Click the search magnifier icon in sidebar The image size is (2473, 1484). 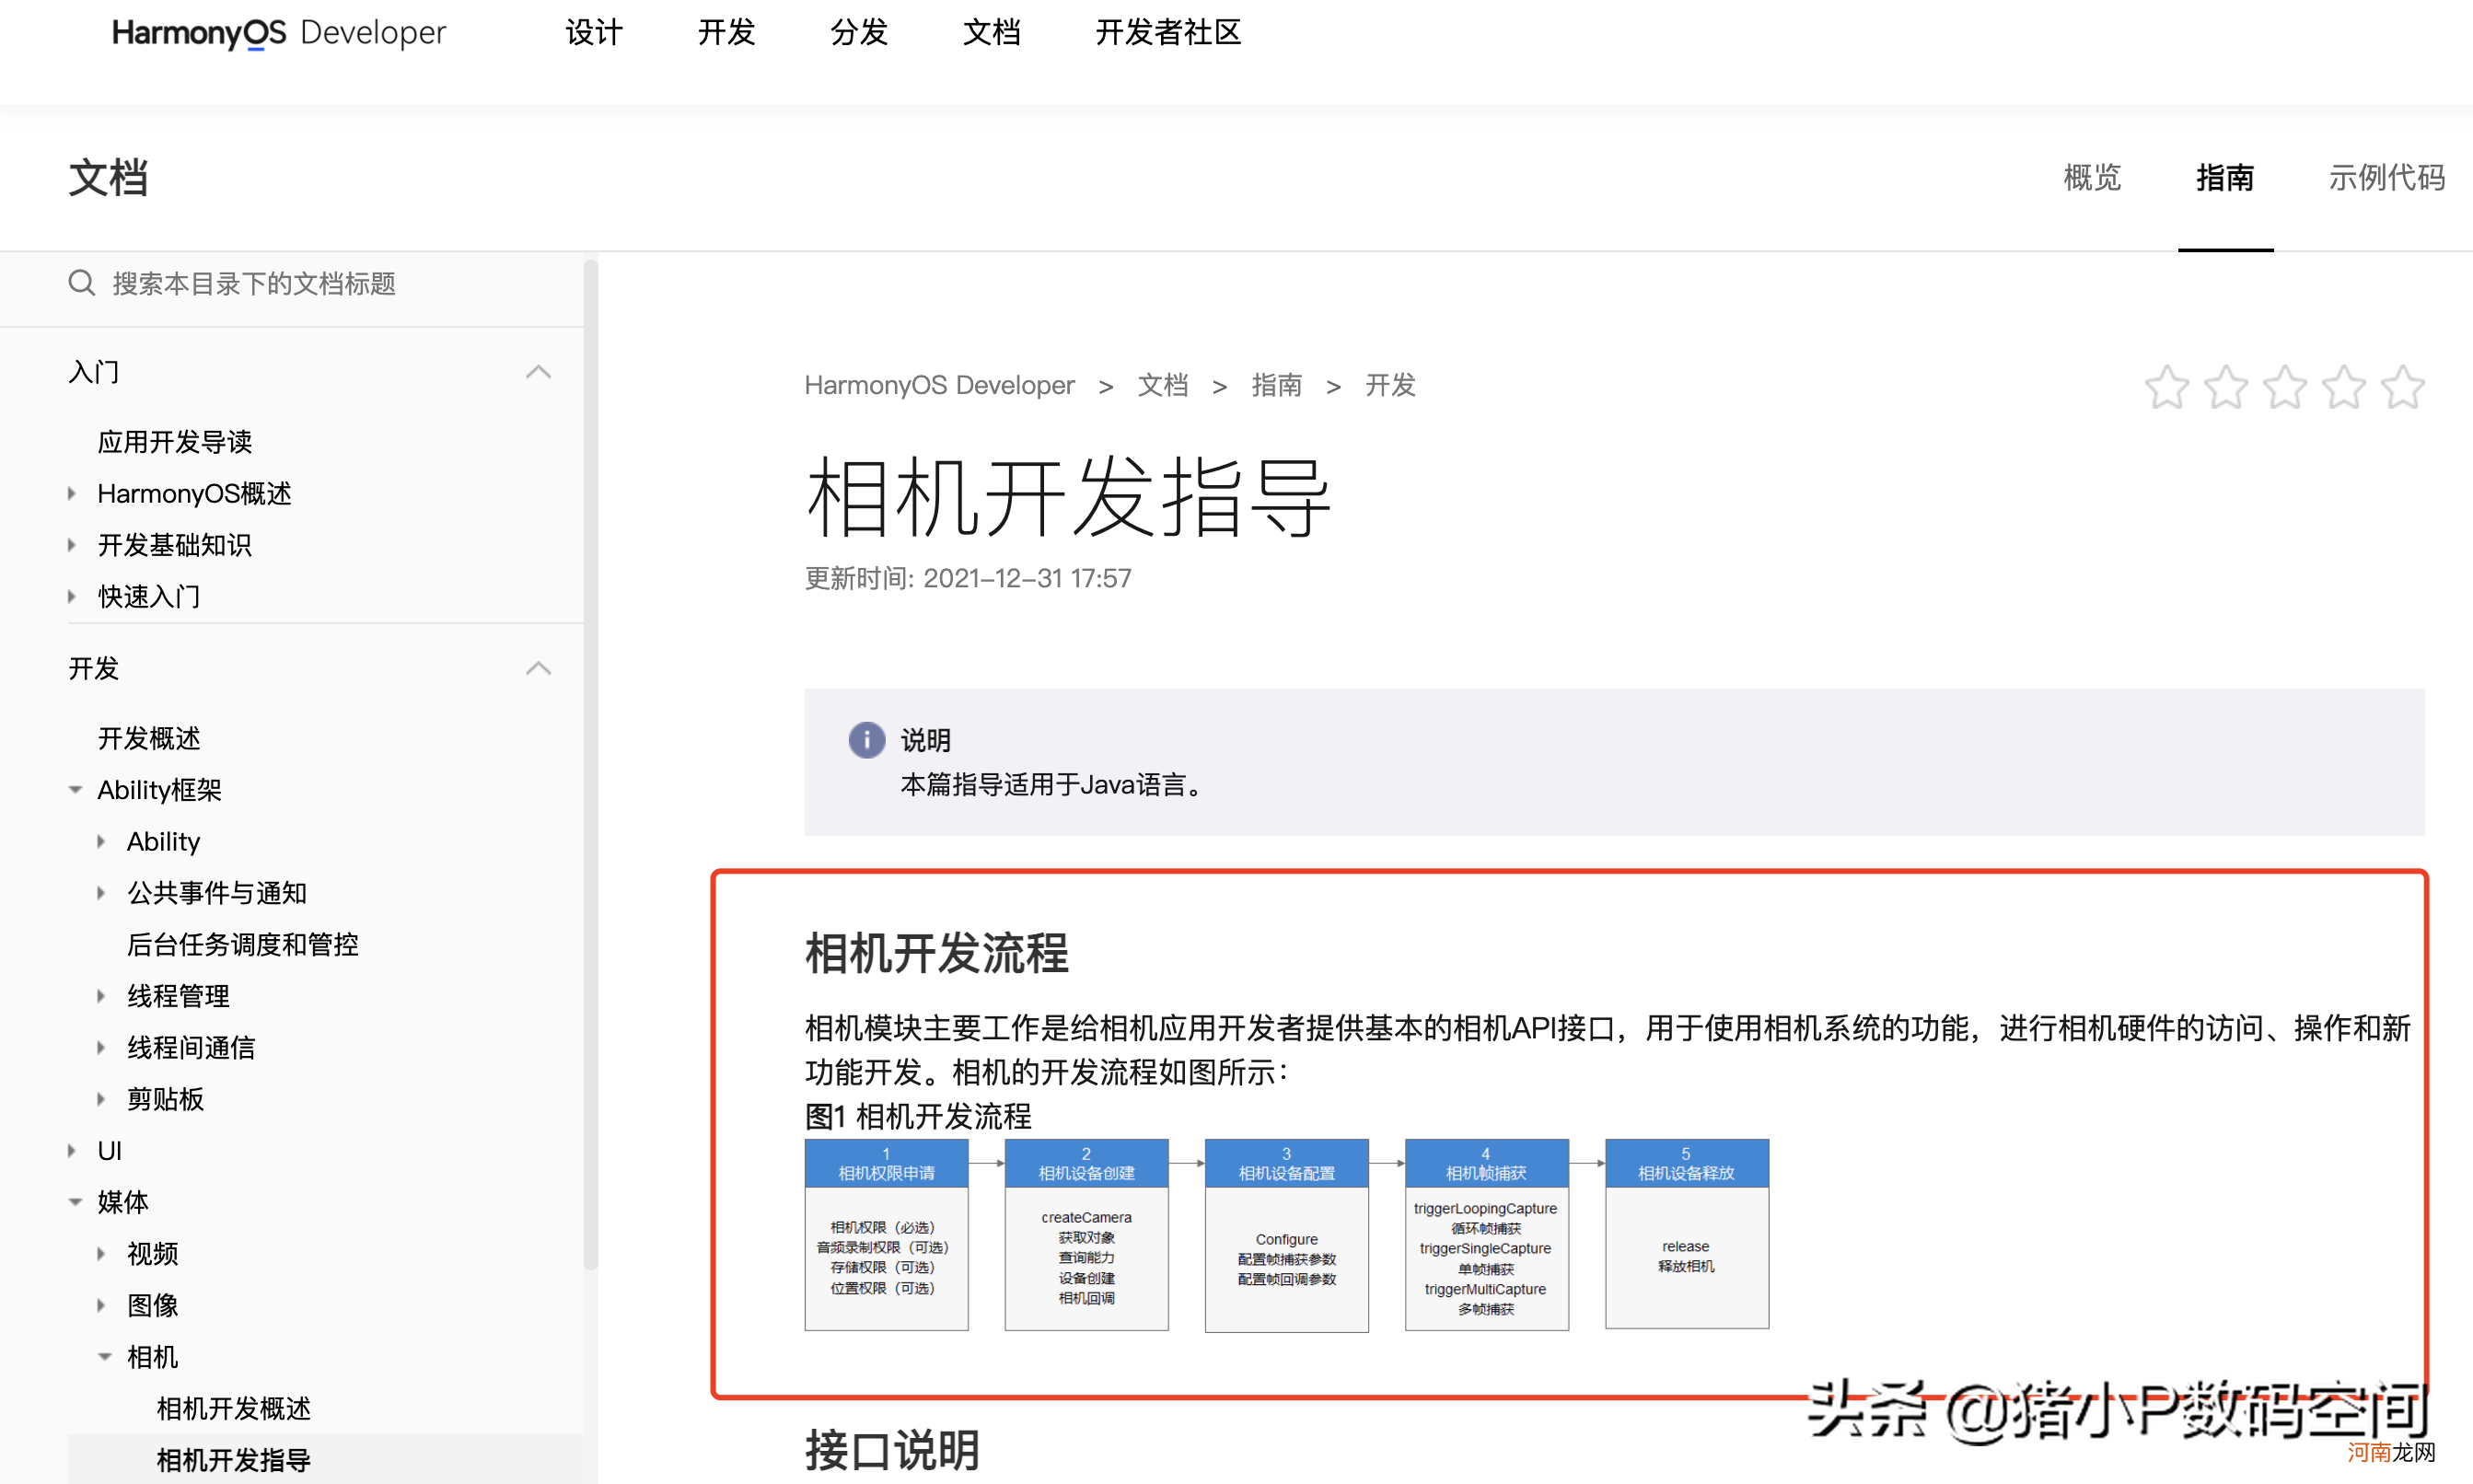tap(82, 283)
